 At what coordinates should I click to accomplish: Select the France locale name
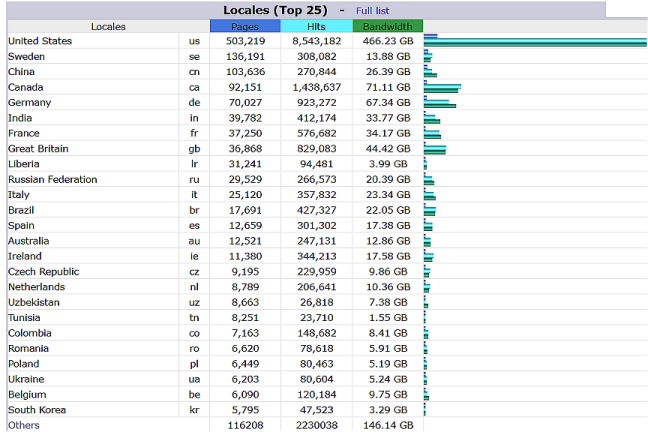pyautogui.click(x=24, y=133)
